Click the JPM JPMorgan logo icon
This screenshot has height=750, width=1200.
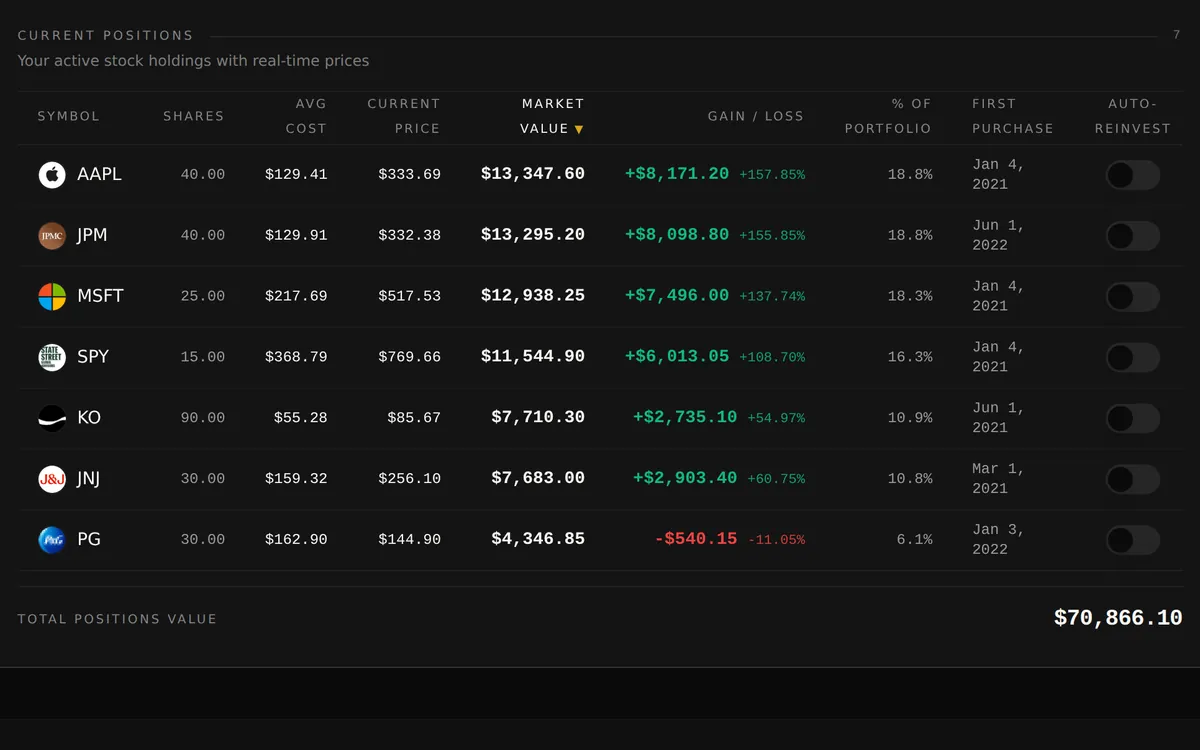tap(52, 236)
